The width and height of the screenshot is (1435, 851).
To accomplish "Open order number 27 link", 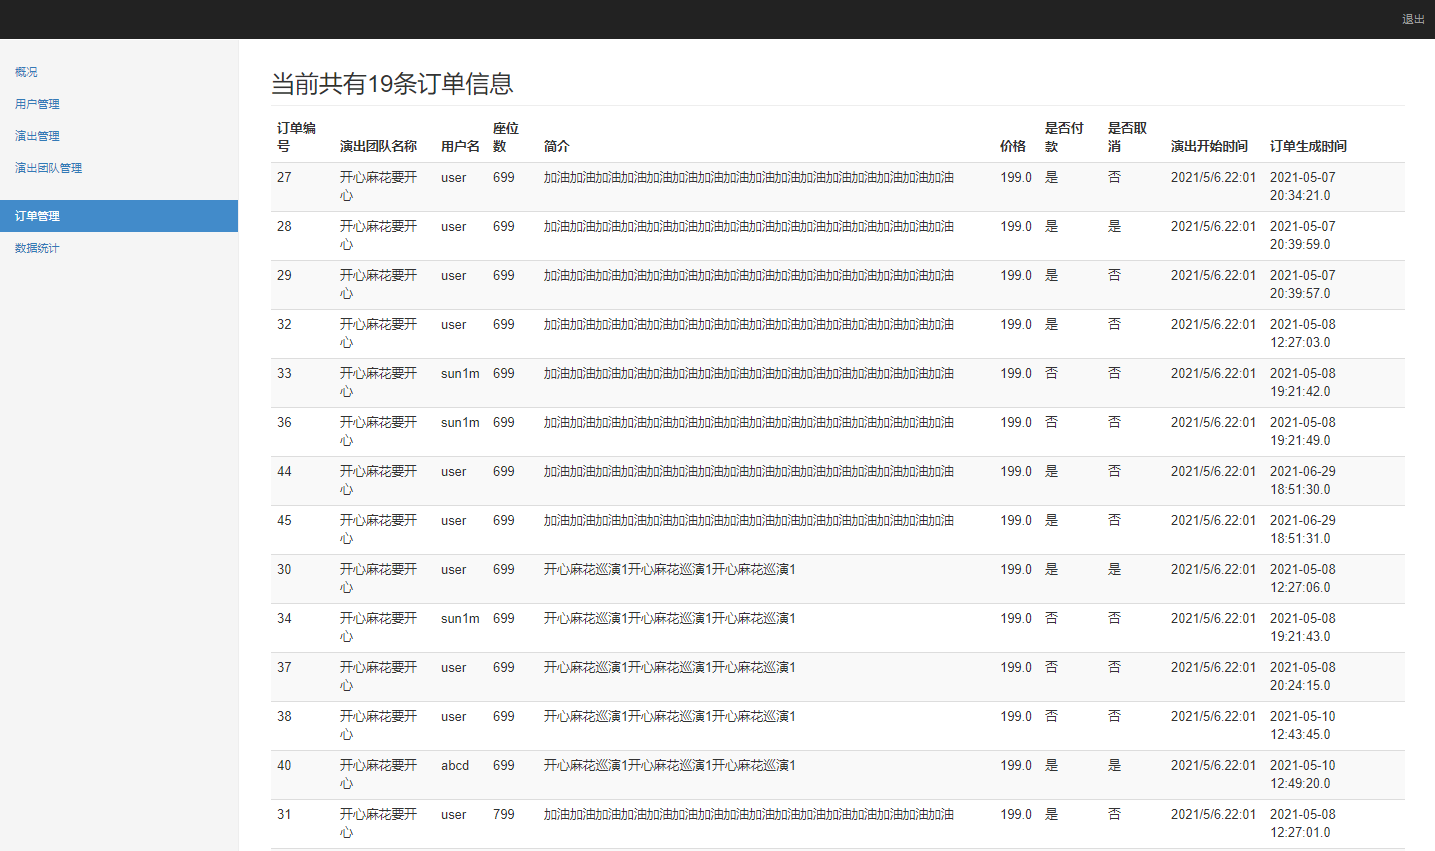I will tap(284, 177).
